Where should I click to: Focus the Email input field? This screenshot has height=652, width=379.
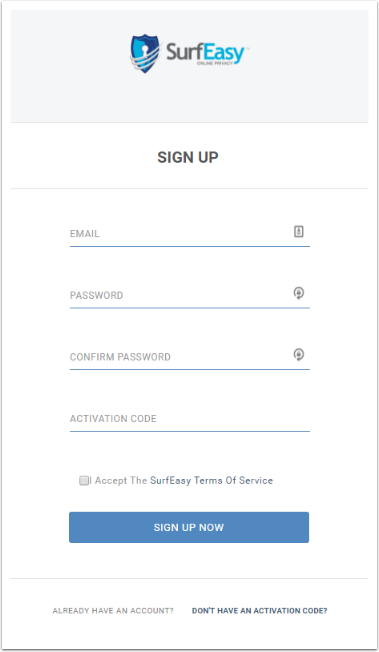tap(190, 234)
